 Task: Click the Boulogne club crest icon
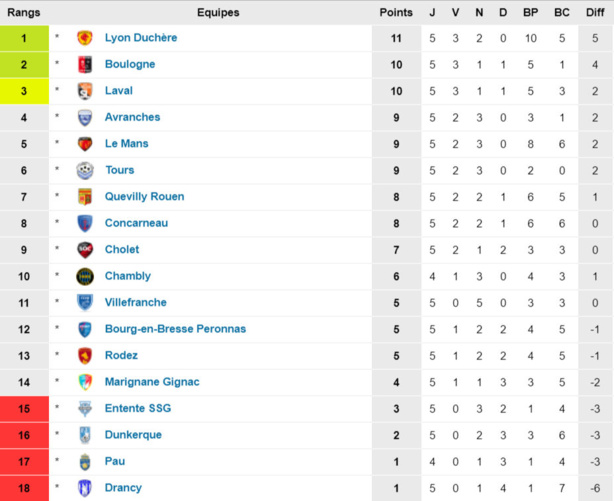coord(85,64)
